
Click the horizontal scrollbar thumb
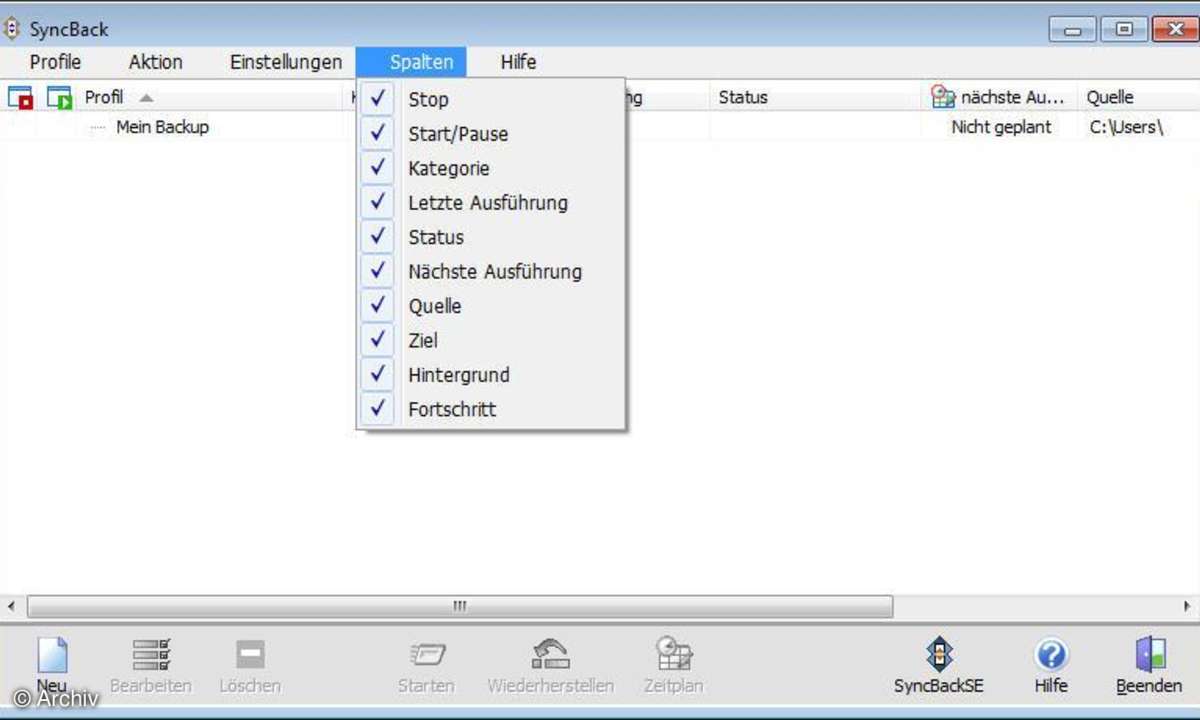pos(460,606)
